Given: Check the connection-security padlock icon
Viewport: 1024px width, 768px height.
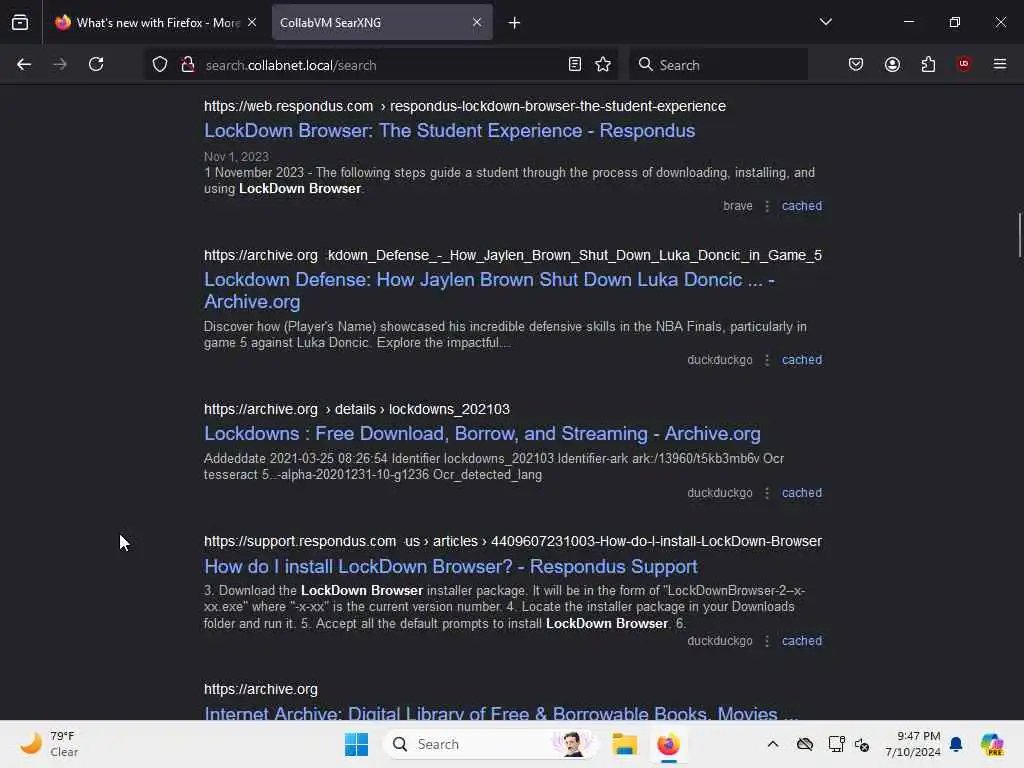Looking at the screenshot, I should 188,64.
